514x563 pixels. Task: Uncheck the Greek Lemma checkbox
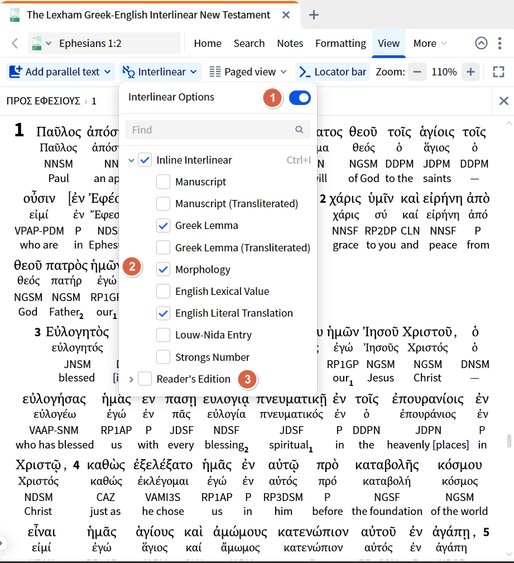163,225
